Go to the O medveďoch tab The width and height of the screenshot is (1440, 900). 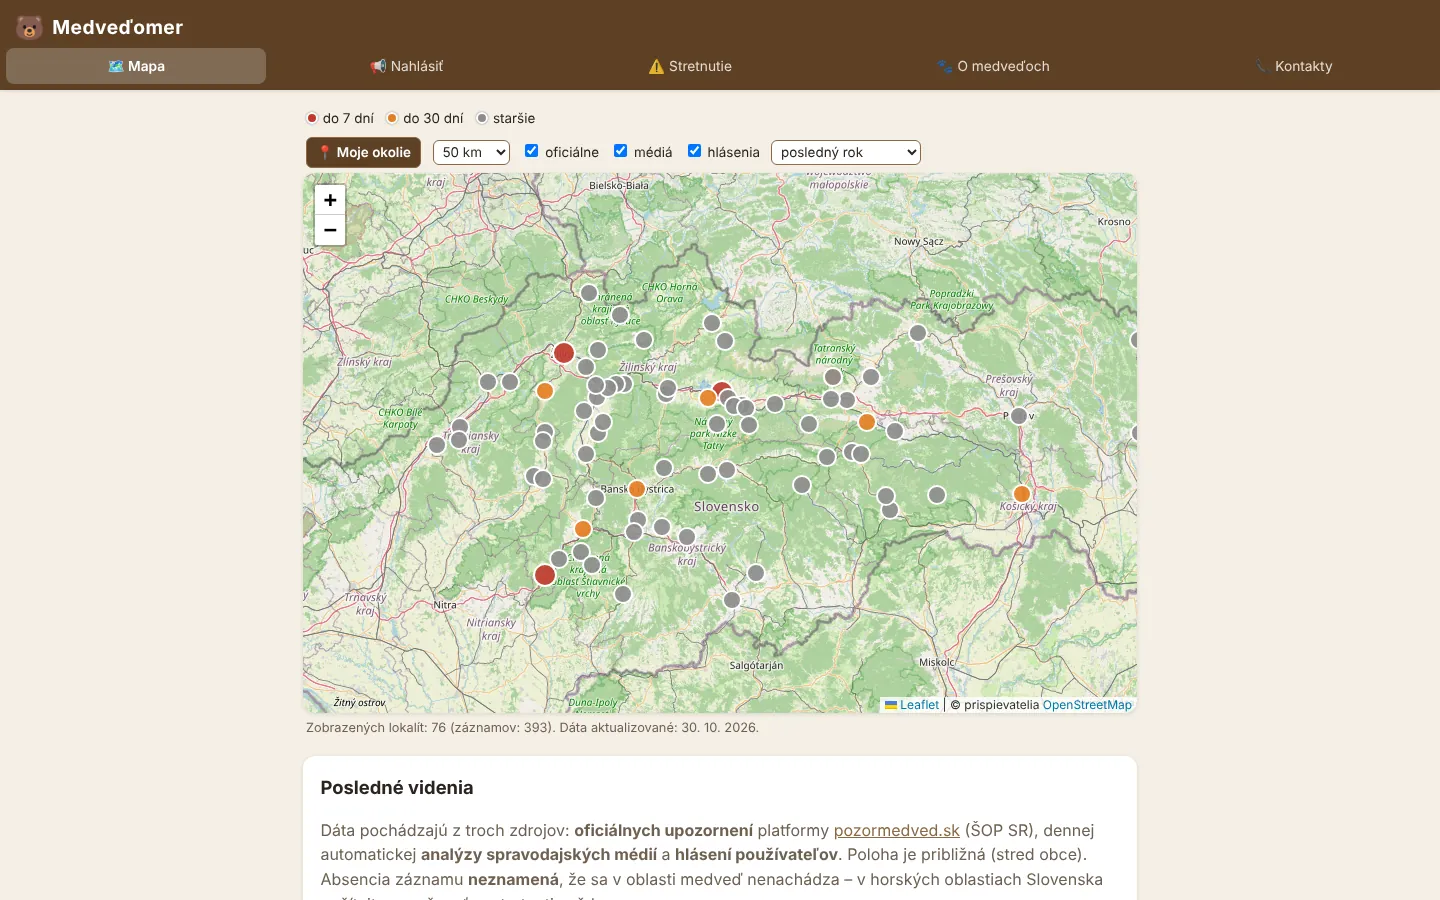pos(993,66)
